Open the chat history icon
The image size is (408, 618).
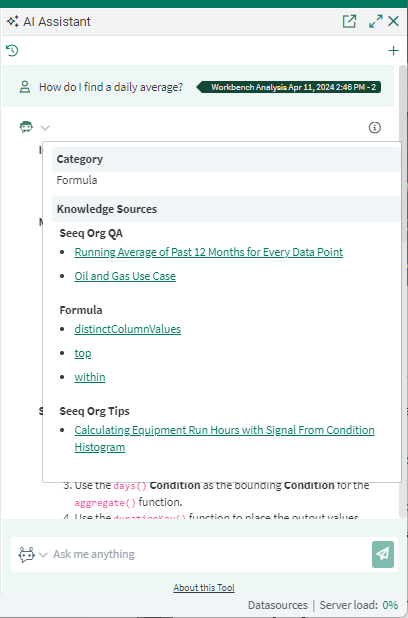point(12,50)
